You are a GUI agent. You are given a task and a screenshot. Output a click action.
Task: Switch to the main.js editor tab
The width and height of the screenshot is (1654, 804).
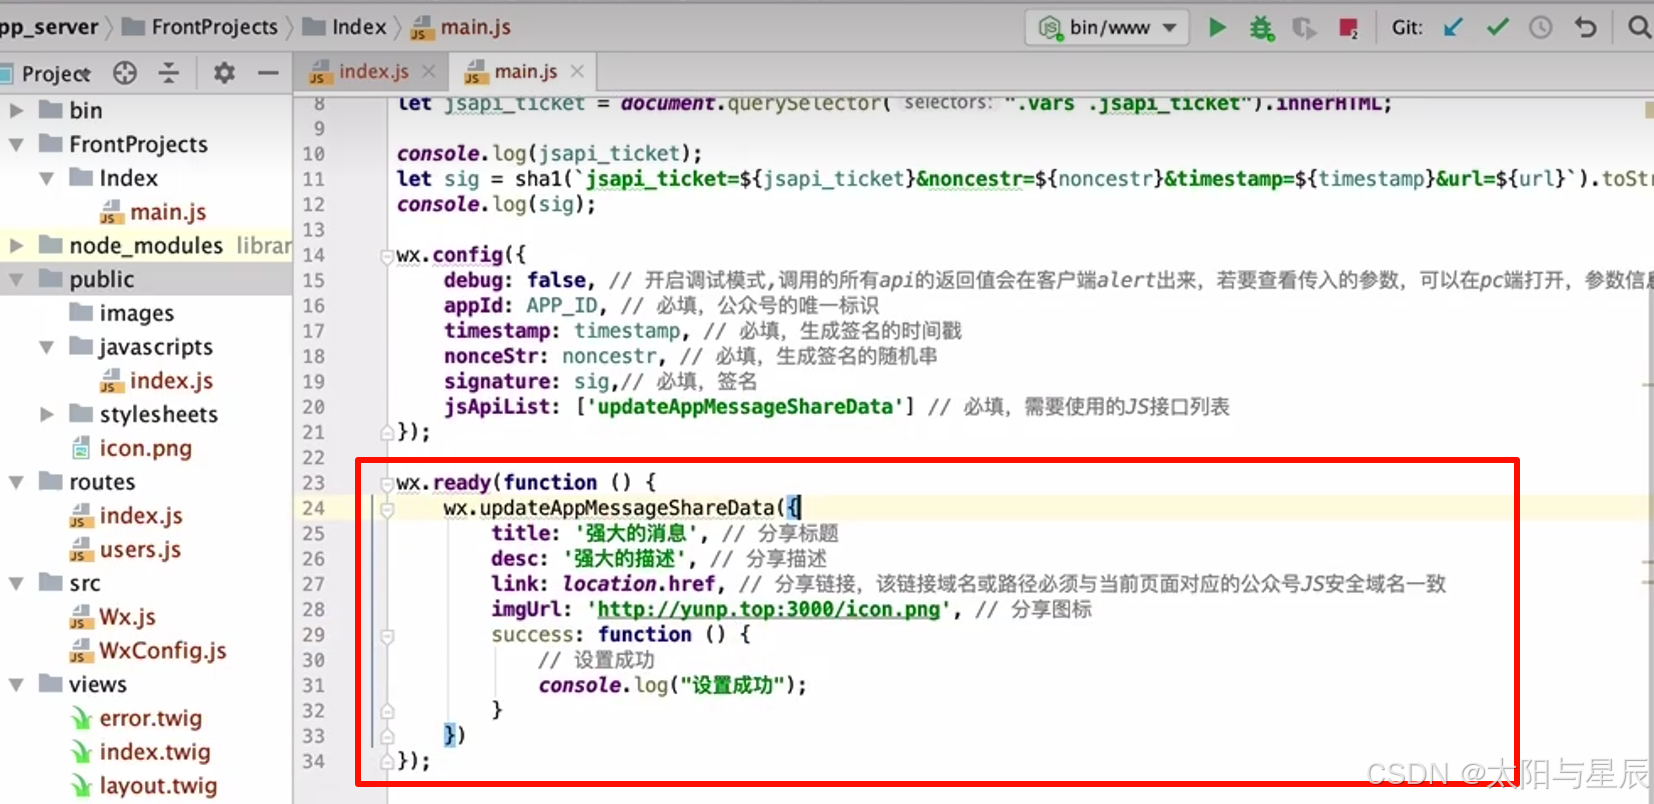524,71
